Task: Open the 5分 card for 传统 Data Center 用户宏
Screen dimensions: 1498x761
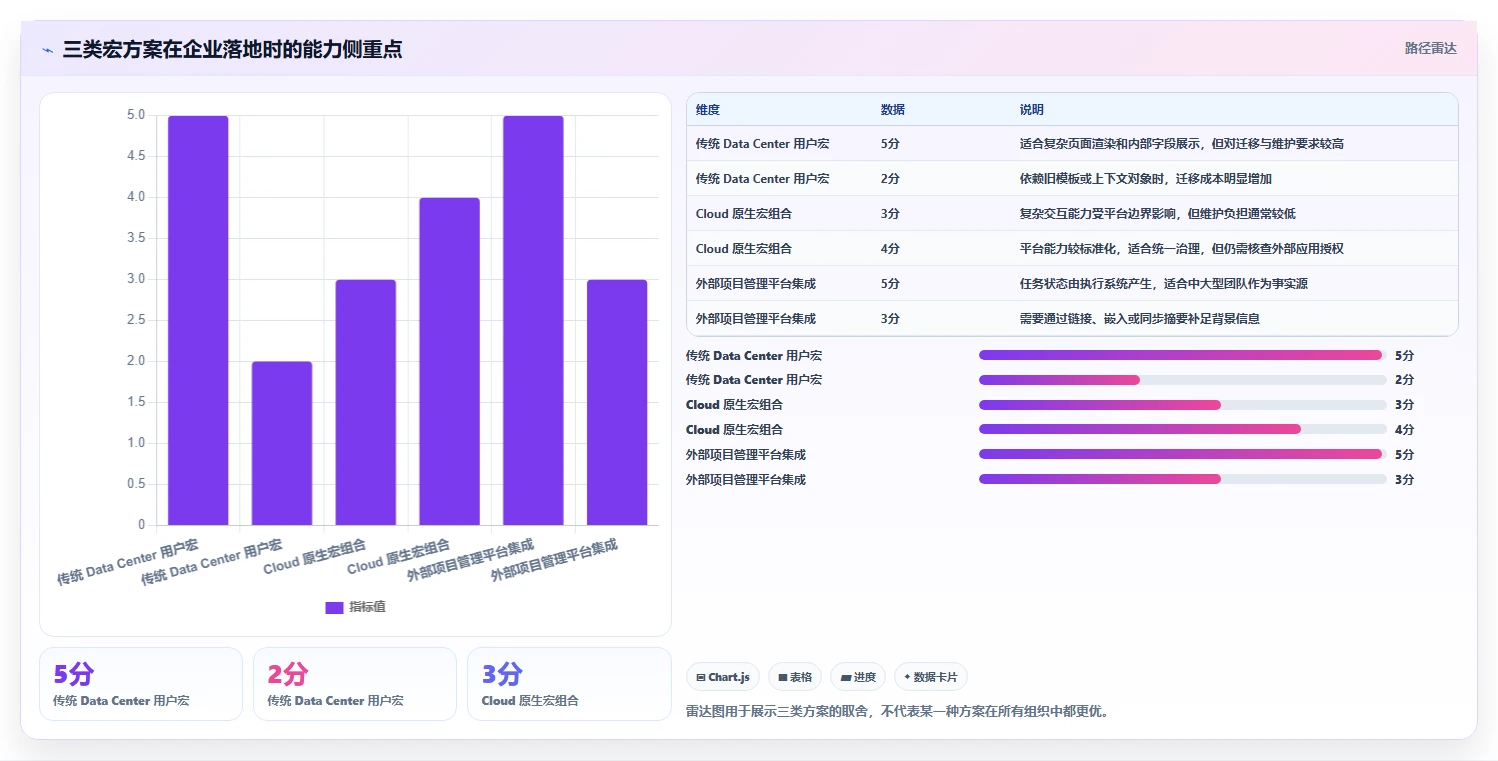Action: pos(141,684)
